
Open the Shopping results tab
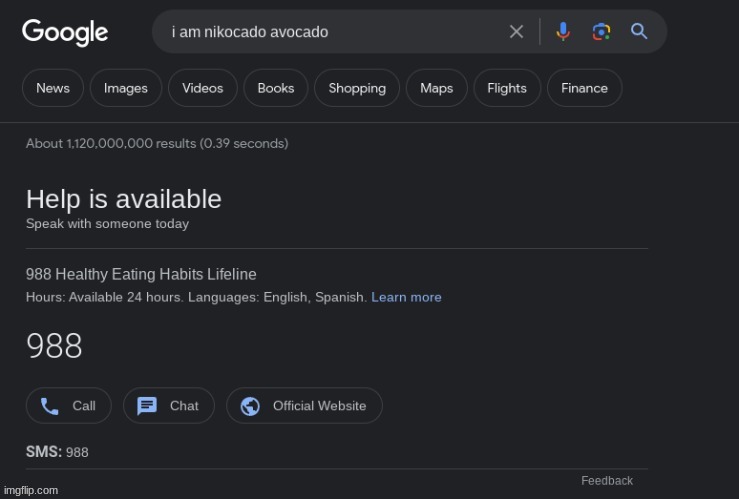point(357,88)
